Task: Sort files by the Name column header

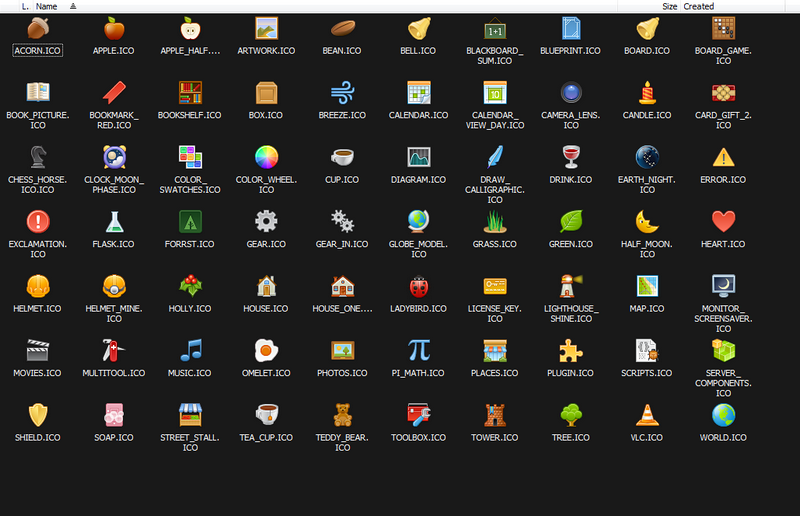Action: (x=46, y=6)
